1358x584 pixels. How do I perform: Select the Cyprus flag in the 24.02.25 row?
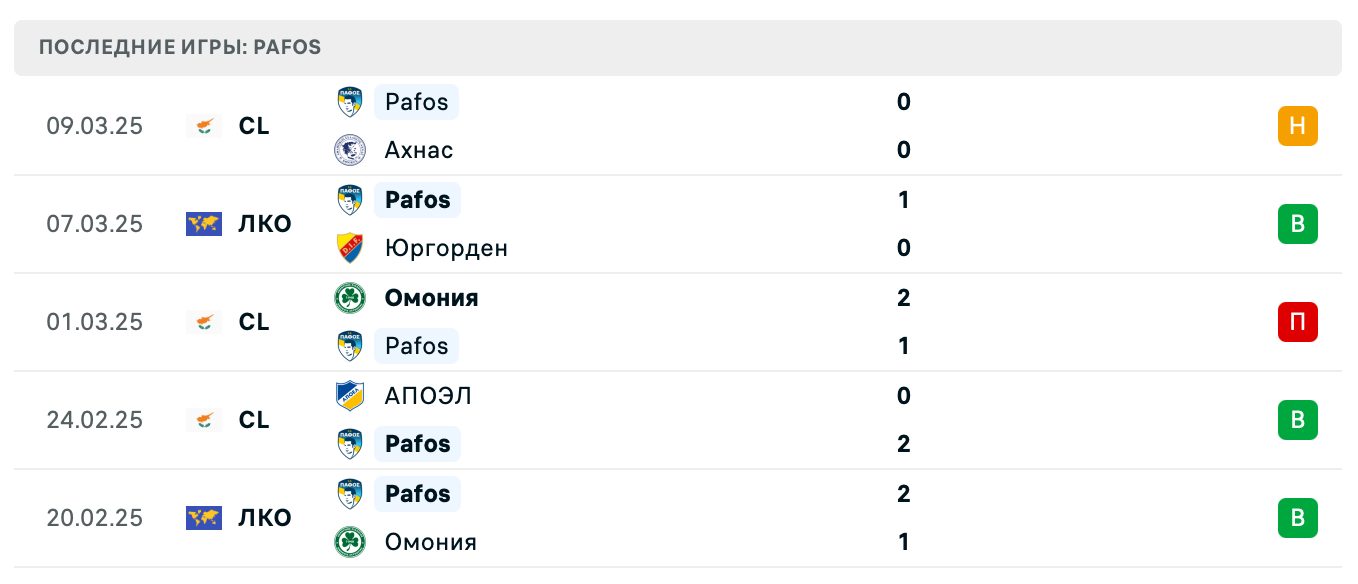click(x=204, y=420)
